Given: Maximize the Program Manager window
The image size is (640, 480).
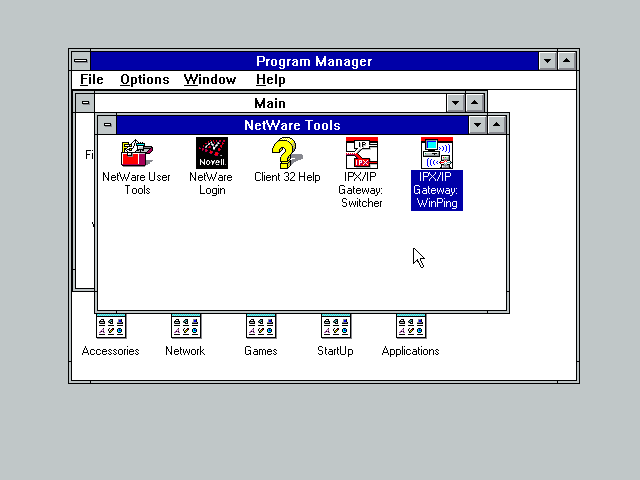Looking at the screenshot, I should click(x=567, y=61).
